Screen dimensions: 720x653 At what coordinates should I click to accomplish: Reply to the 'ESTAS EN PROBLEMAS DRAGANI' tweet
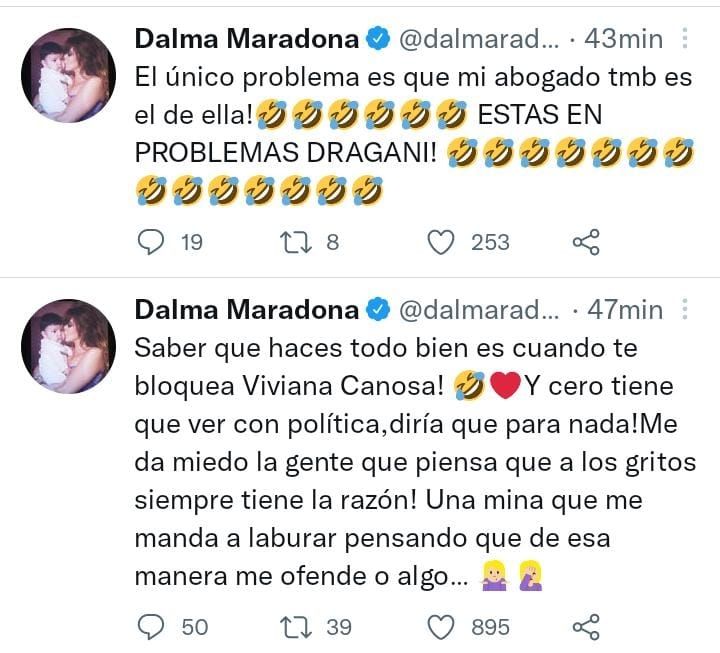click(x=150, y=242)
